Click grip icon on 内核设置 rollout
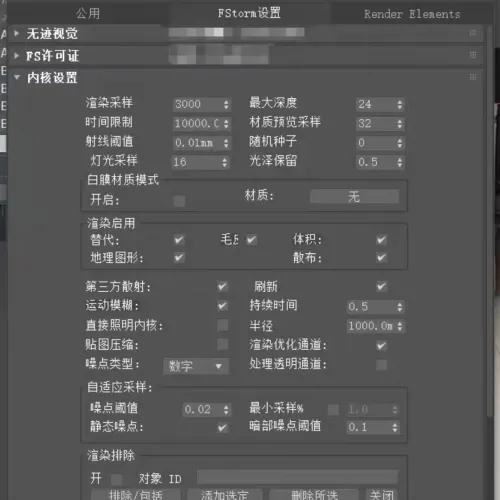The height and width of the screenshot is (500, 500). coord(473,77)
